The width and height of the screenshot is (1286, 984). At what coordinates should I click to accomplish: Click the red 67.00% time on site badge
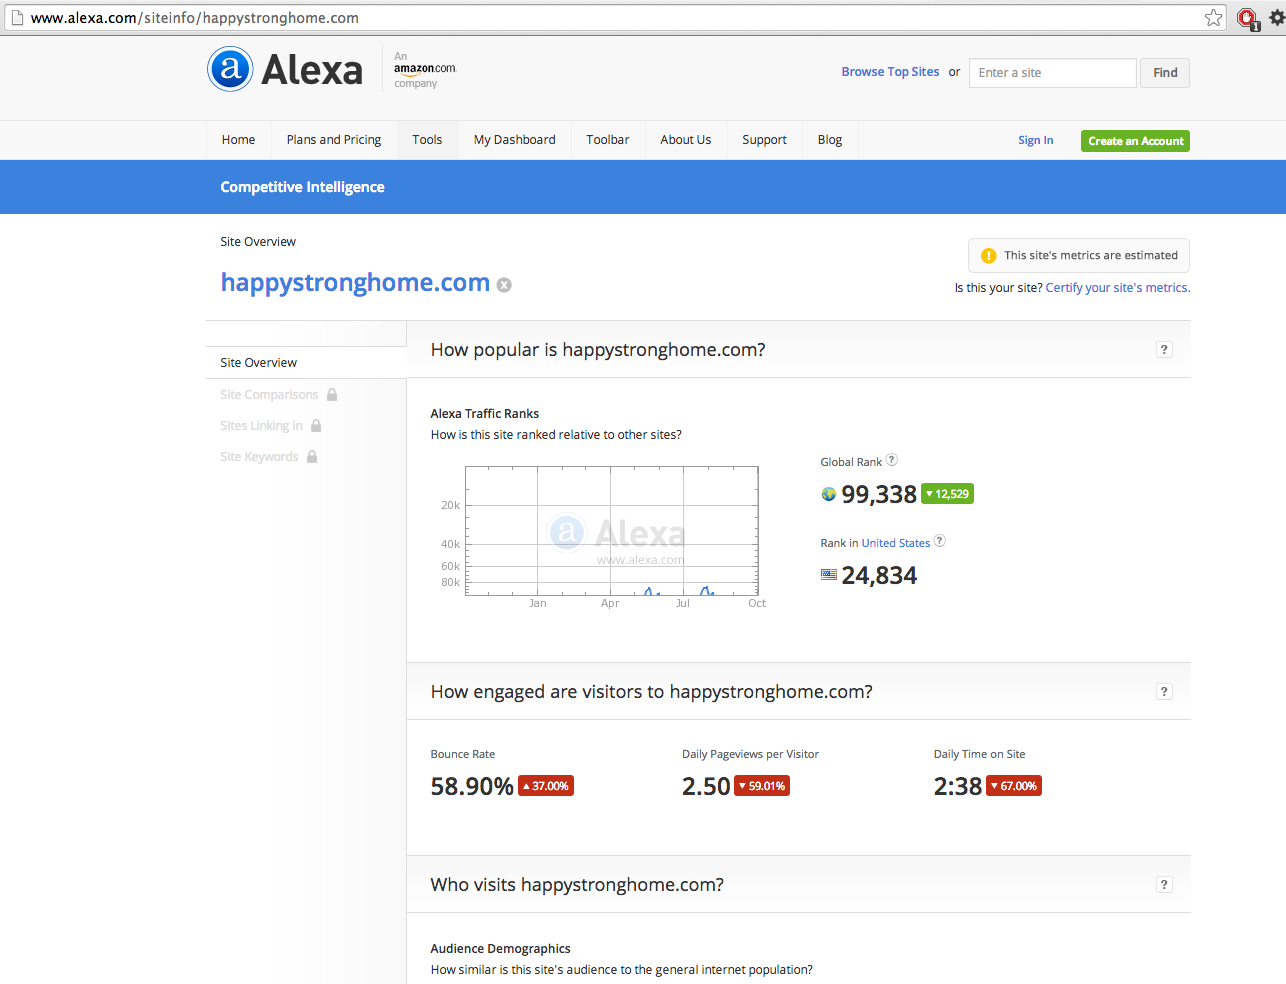[1014, 786]
